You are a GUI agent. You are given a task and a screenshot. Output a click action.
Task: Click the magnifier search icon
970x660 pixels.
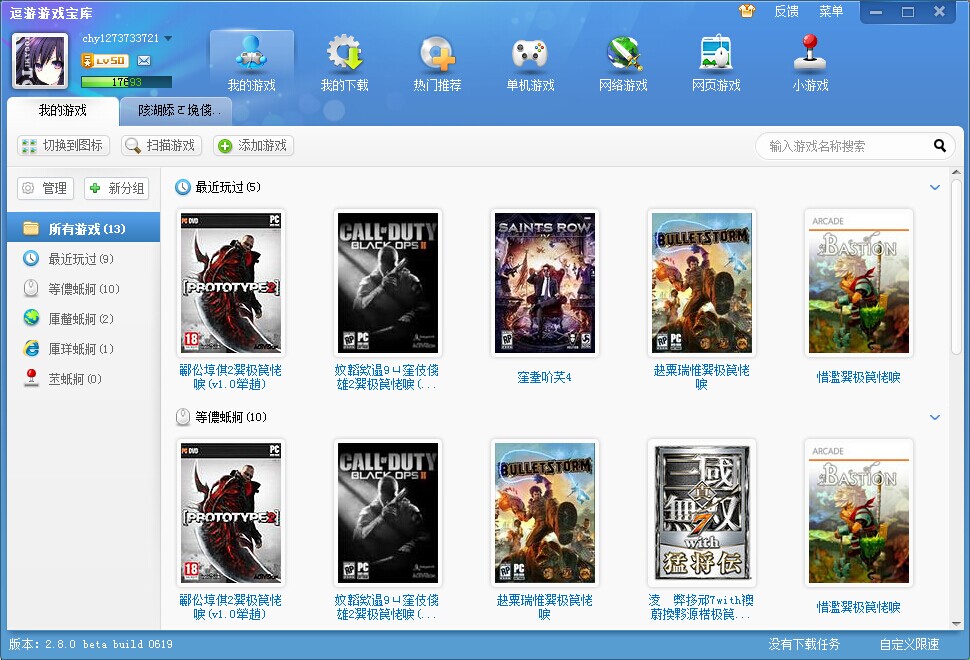pos(939,146)
